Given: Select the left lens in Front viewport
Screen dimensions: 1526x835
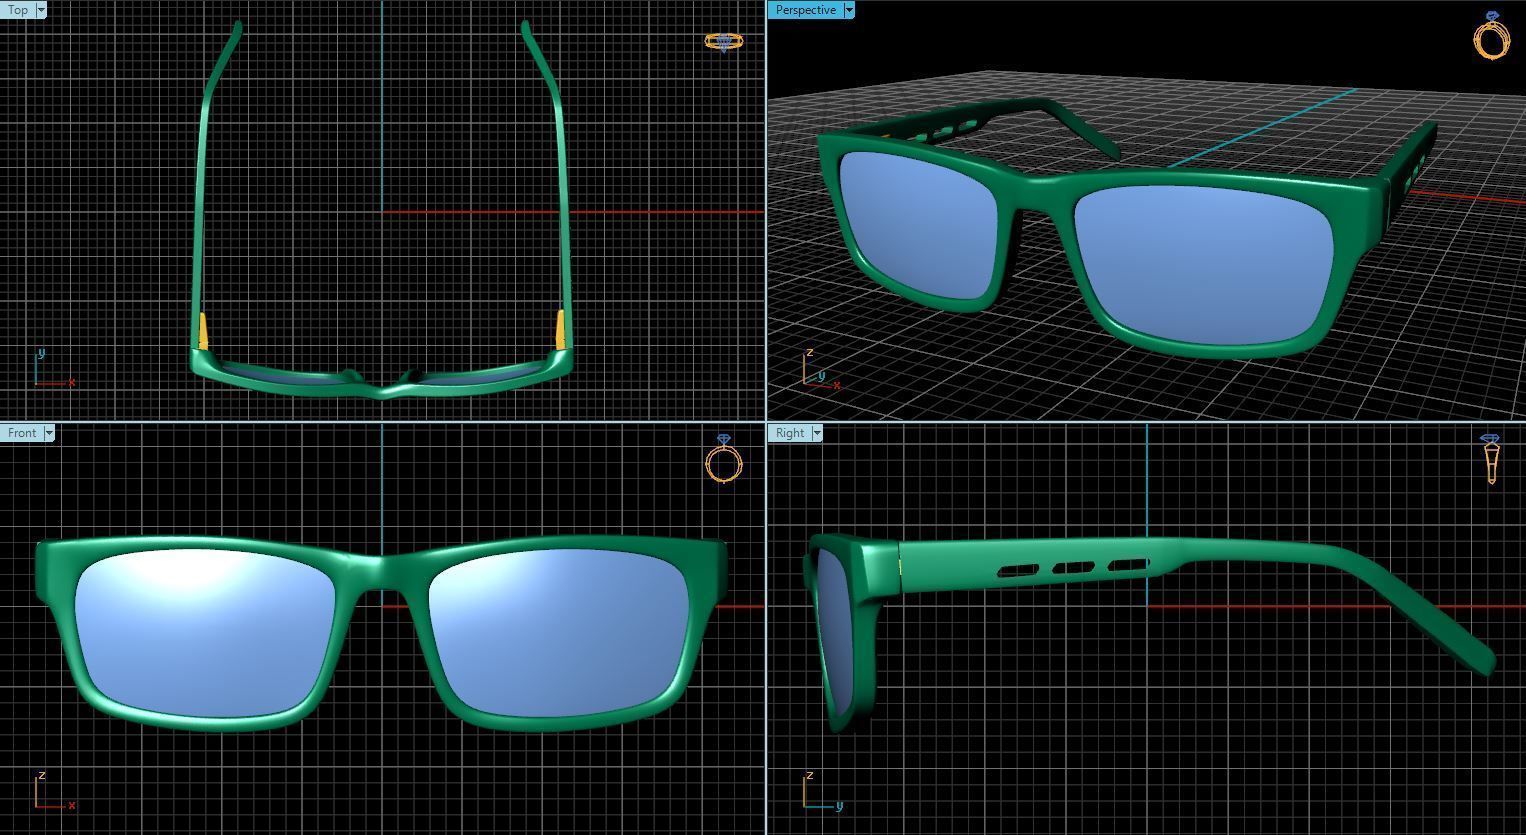Looking at the screenshot, I should click(205, 634).
